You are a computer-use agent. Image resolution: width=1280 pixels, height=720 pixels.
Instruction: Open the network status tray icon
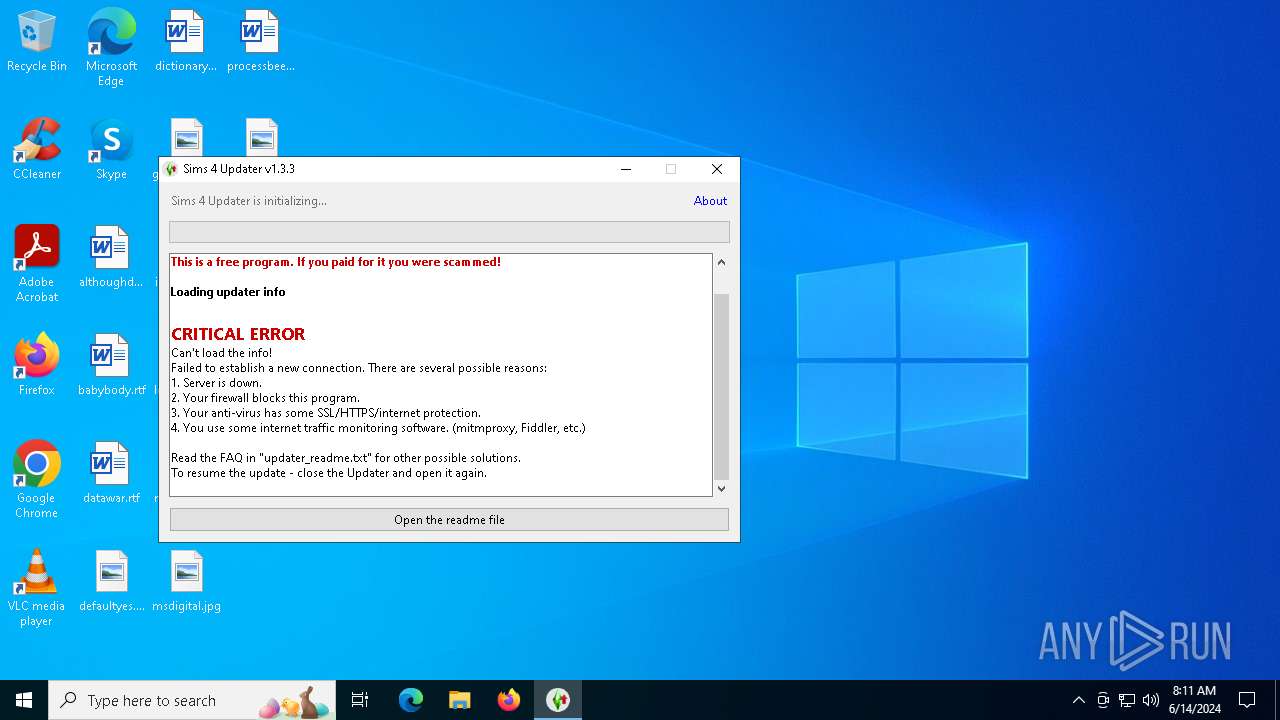1127,700
